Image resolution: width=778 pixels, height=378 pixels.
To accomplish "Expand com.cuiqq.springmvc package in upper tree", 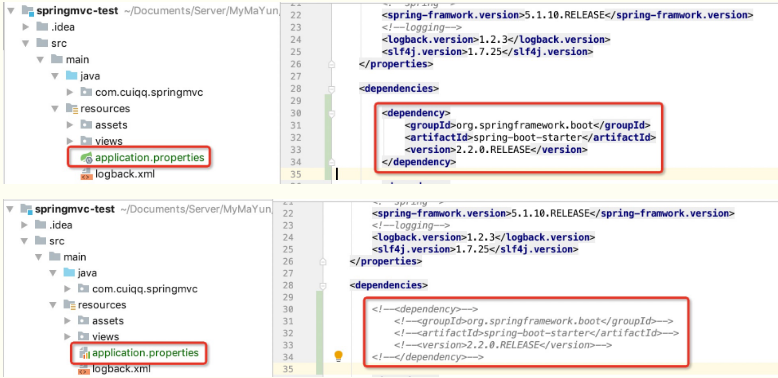I will coord(70,92).
